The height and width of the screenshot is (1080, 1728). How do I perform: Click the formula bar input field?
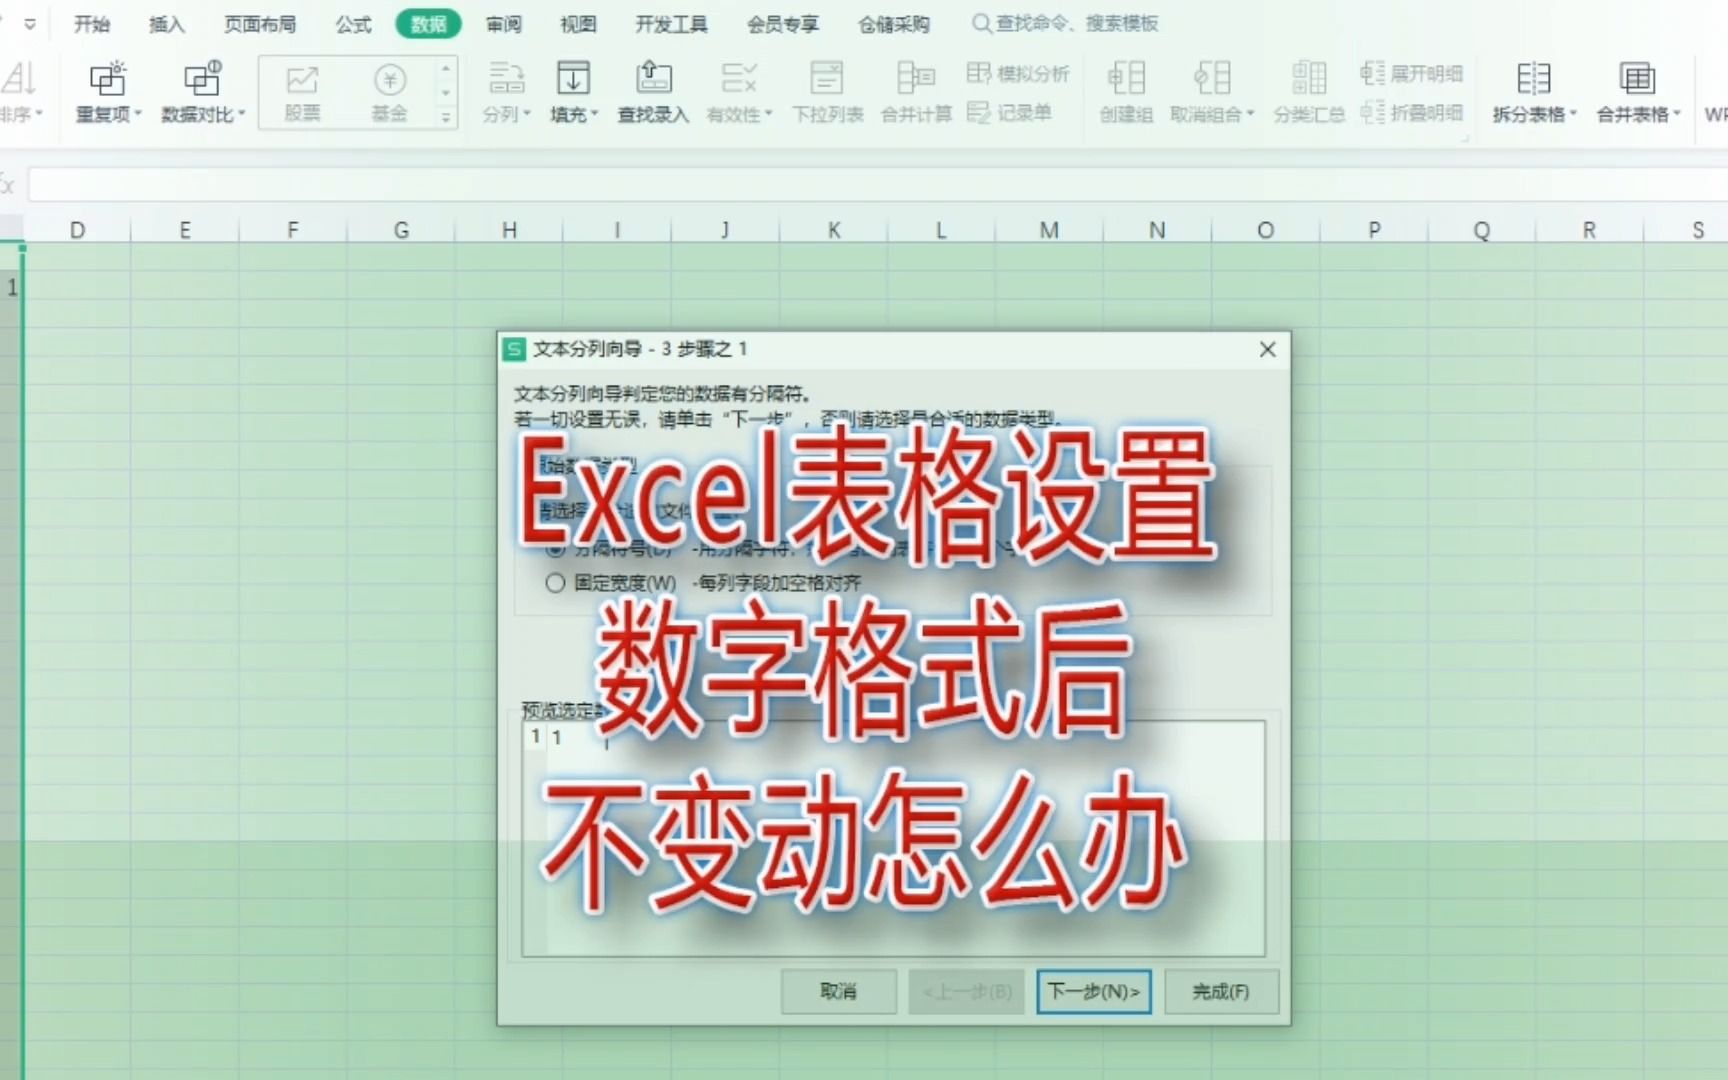click(x=878, y=184)
